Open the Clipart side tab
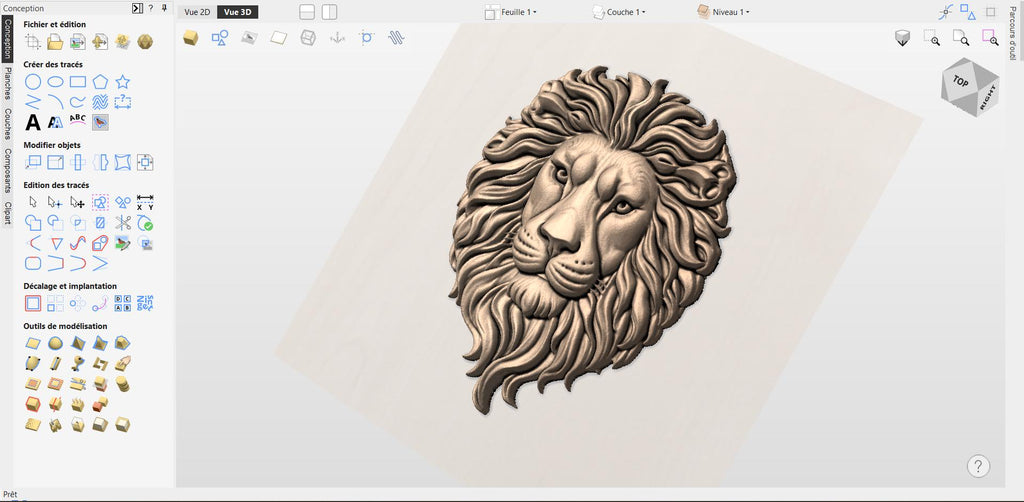This screenshot has width=1024, height=502. [x=7, y=213]
